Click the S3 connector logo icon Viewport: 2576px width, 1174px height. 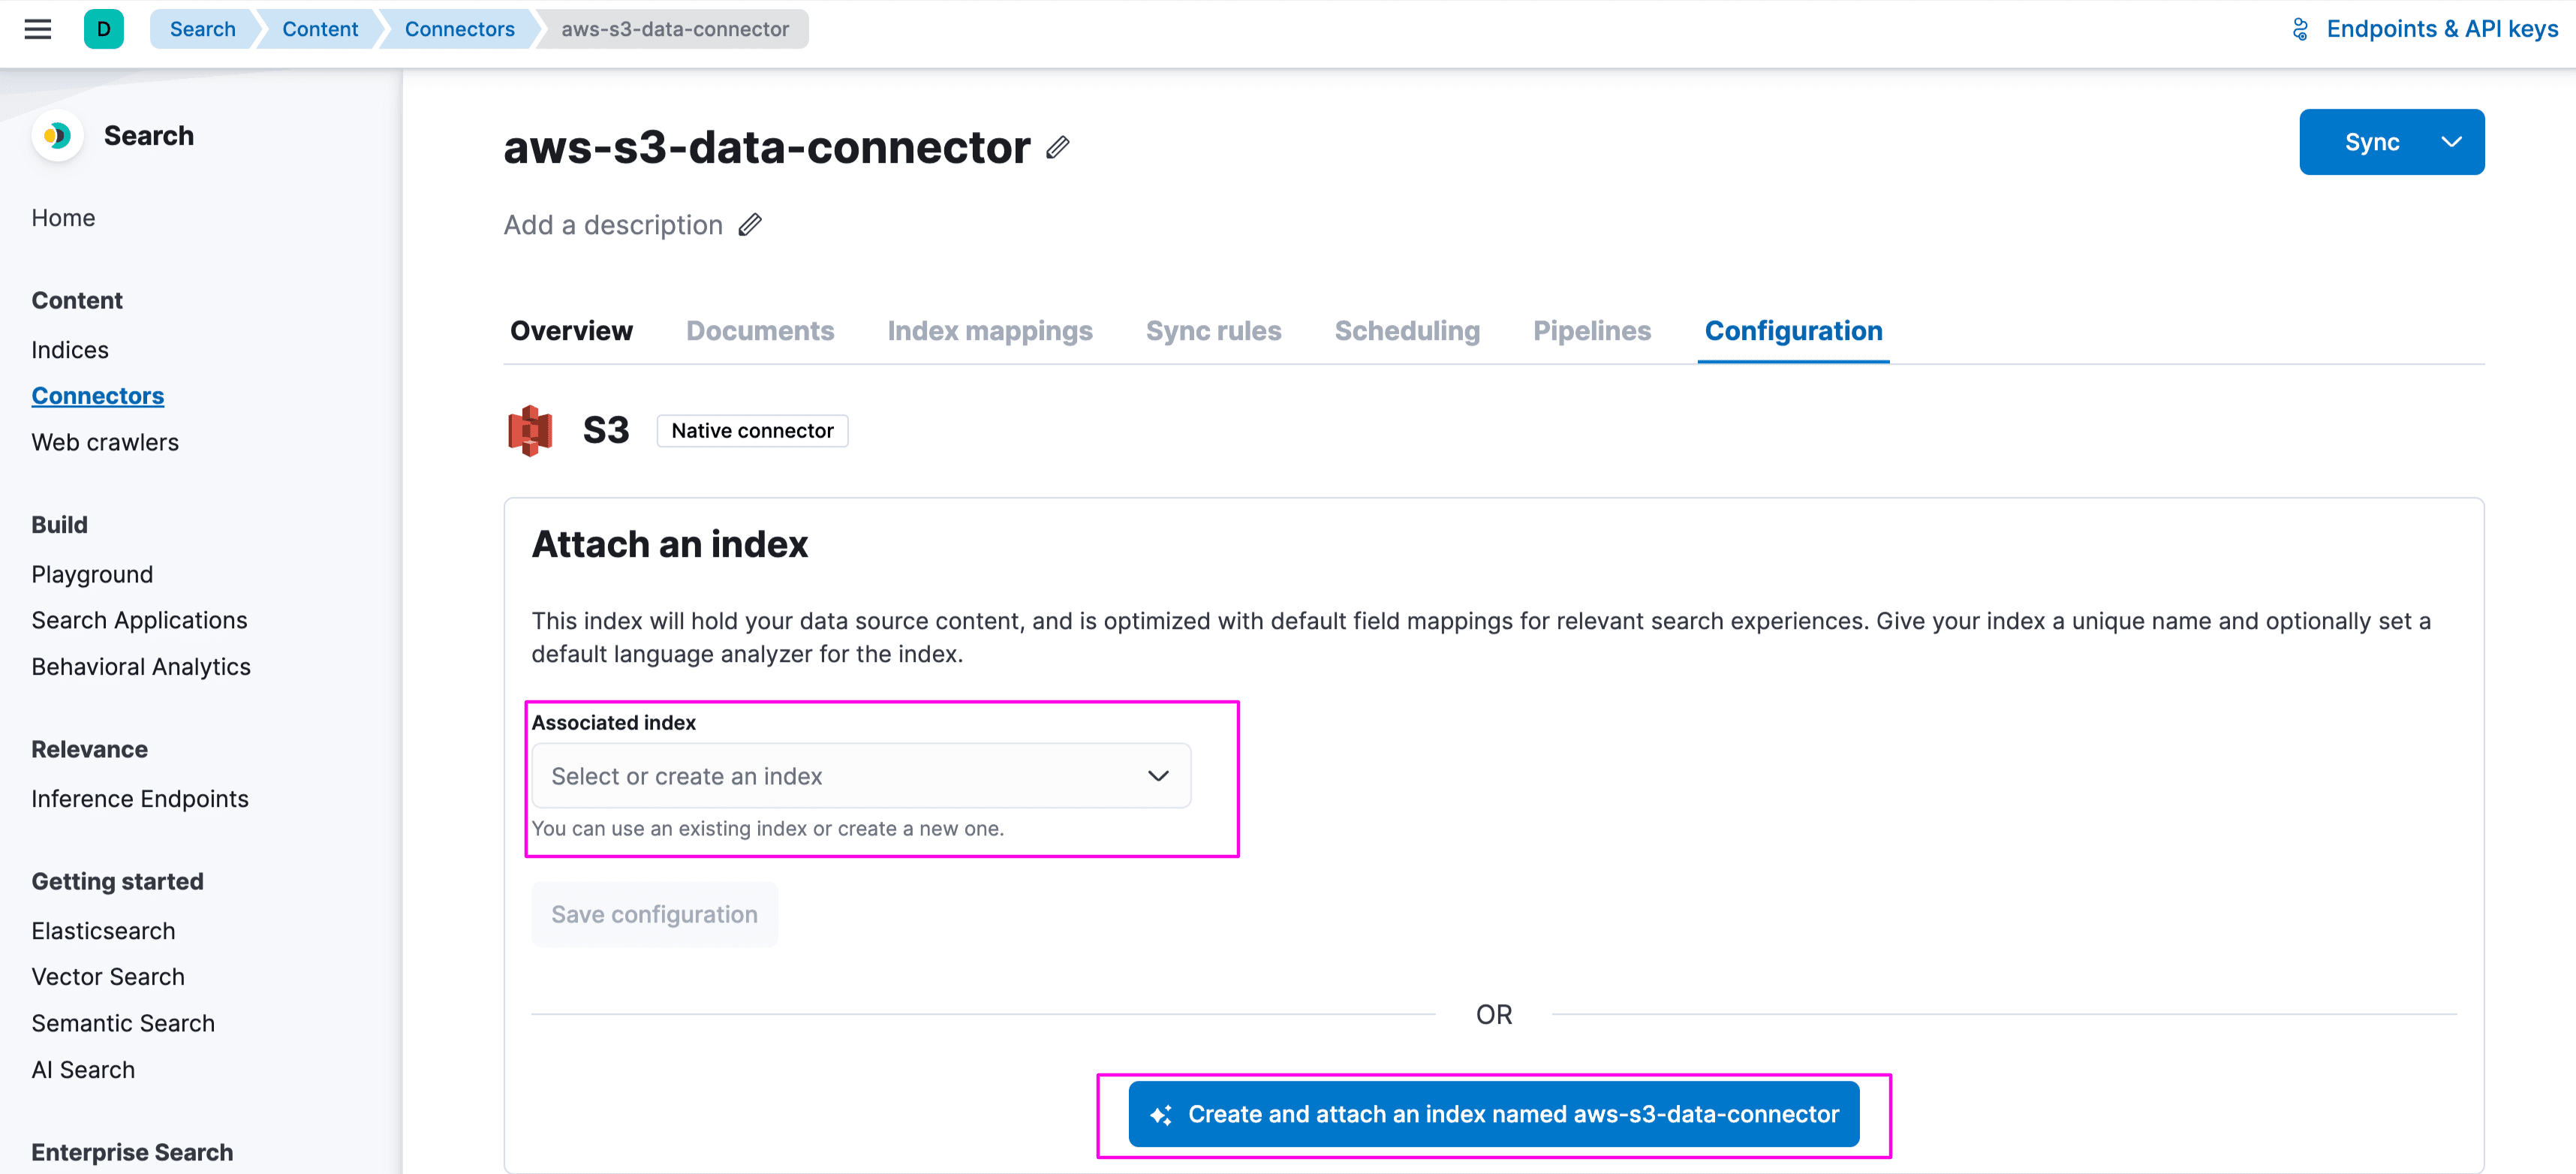530,430
